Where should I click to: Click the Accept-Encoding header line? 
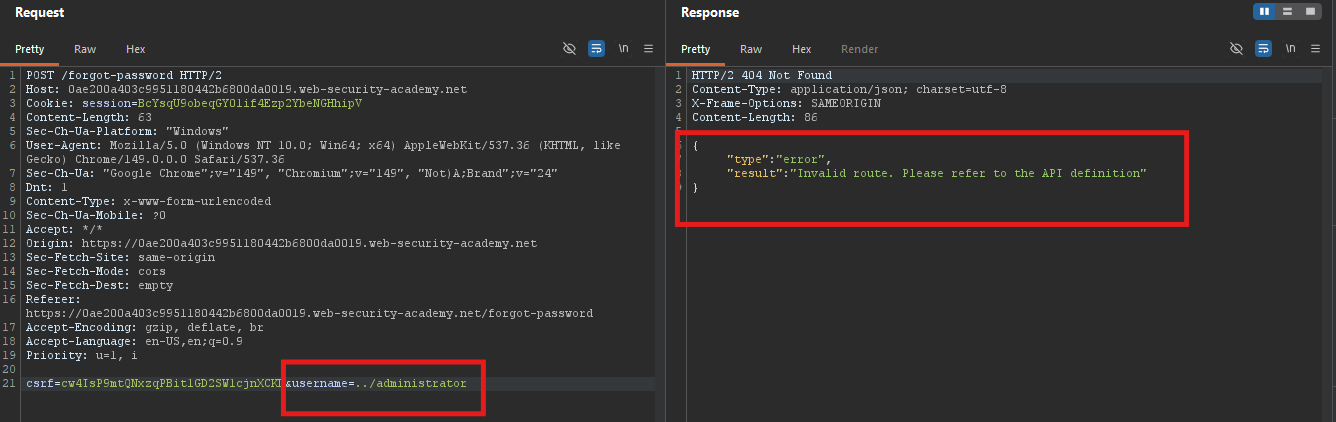(x=145, y=327)
